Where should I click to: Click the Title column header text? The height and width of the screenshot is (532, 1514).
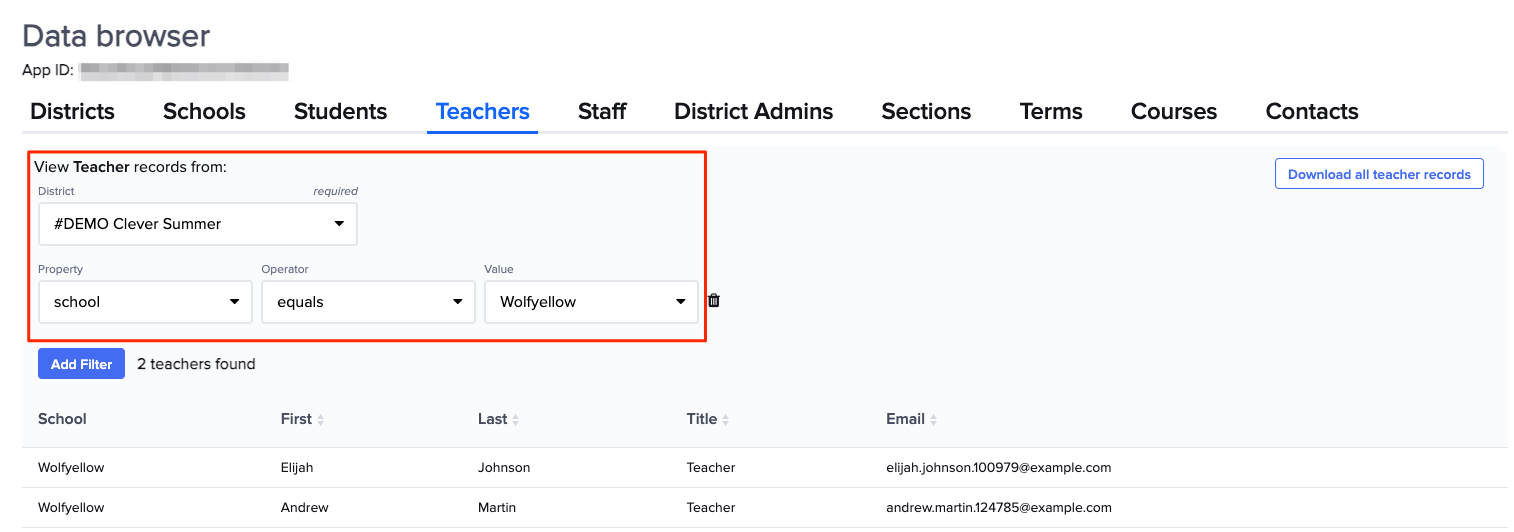point(702,419)
